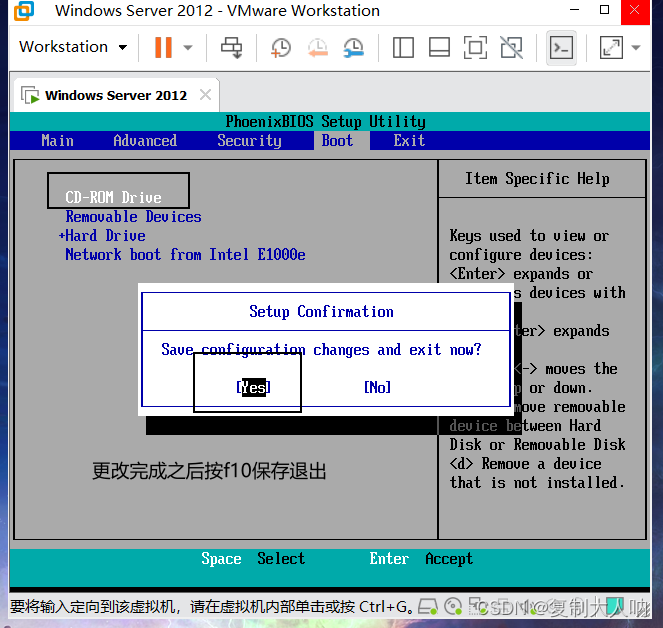The width and height of the screenshot is (663, 628).
Task: Take a snapshot of this virtual machine
Action: click(281, 47)
